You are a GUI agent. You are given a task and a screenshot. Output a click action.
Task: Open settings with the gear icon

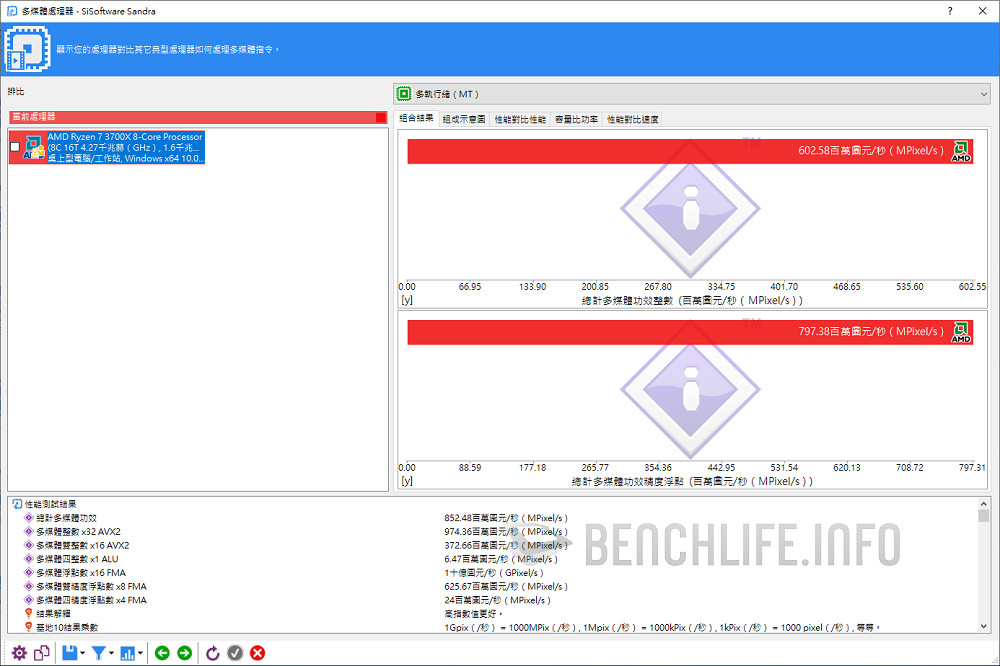coord(19,653)
